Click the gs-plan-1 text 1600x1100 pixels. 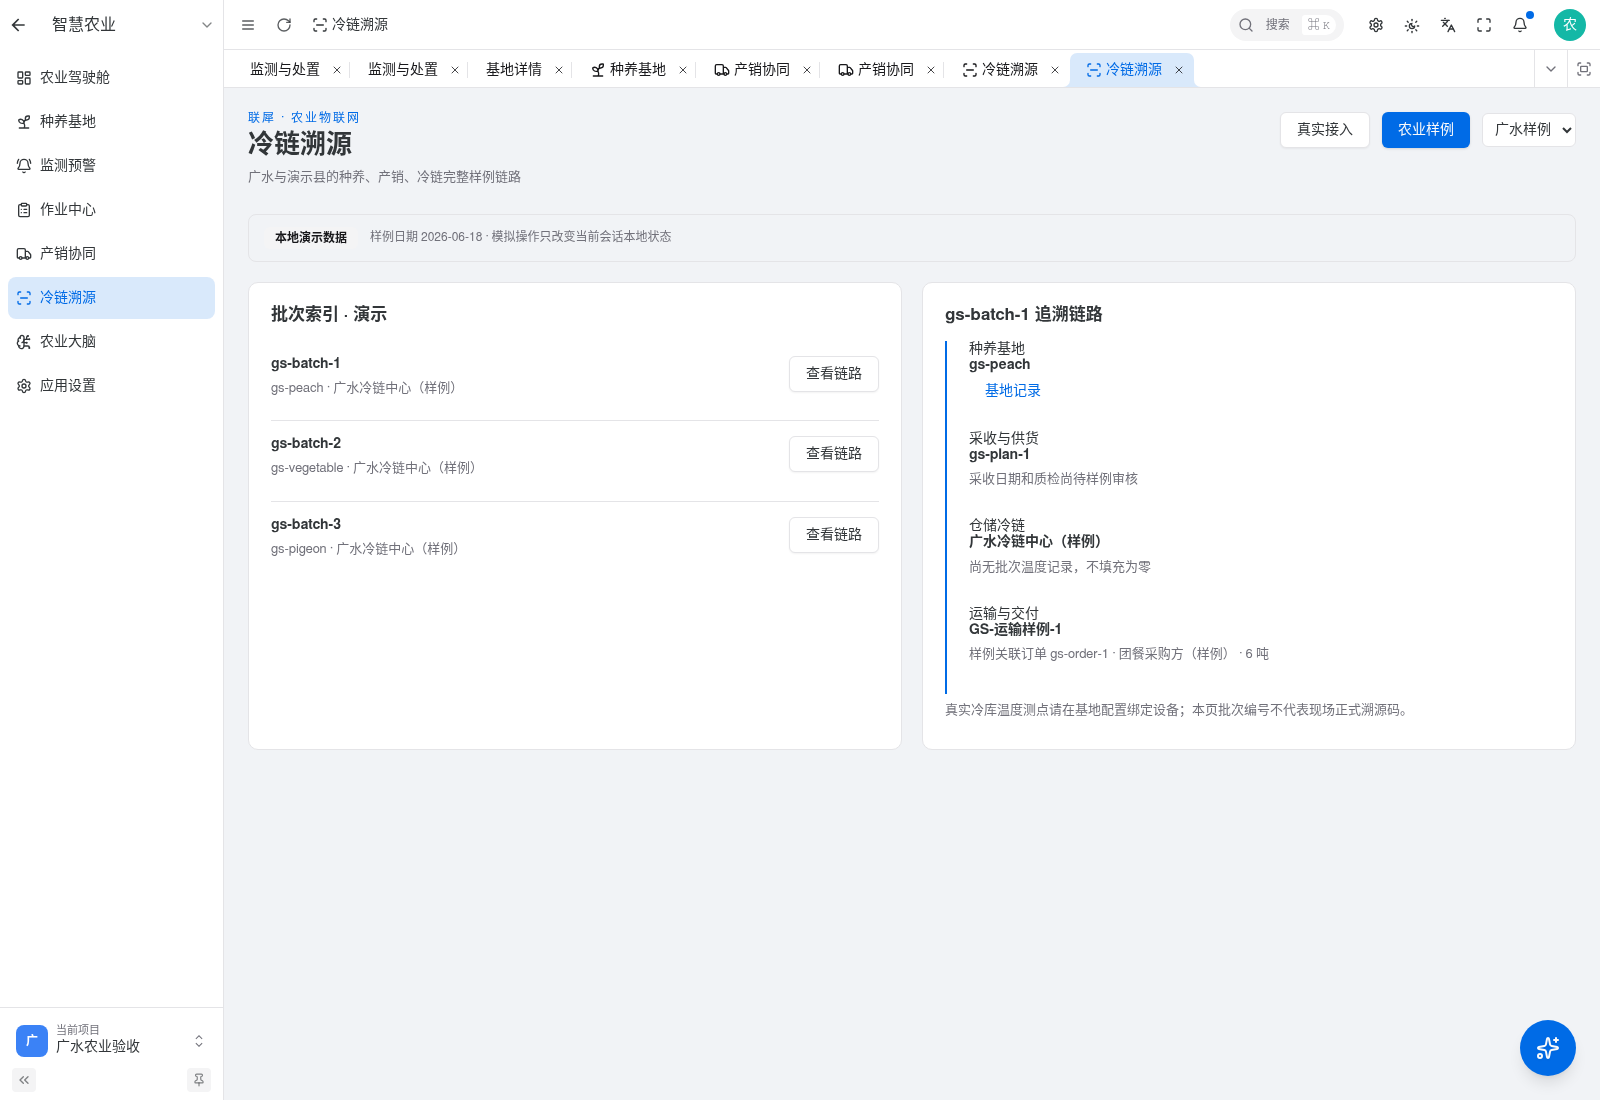(x=998, y=455)
